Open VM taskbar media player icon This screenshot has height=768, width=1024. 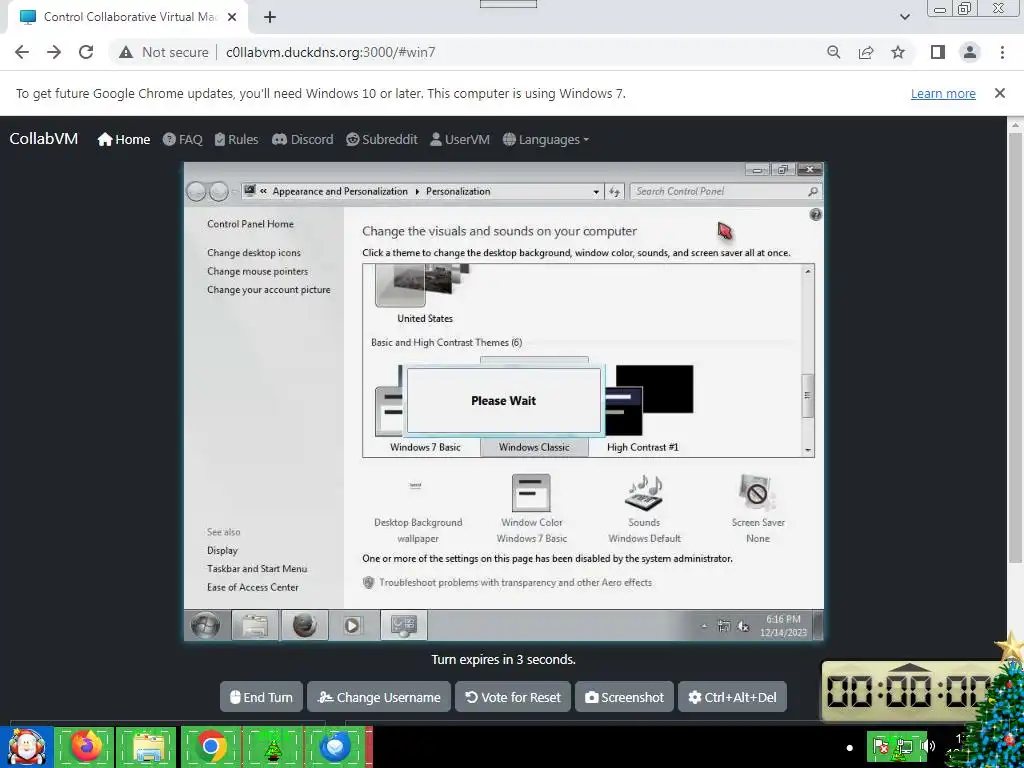(352, 626)
